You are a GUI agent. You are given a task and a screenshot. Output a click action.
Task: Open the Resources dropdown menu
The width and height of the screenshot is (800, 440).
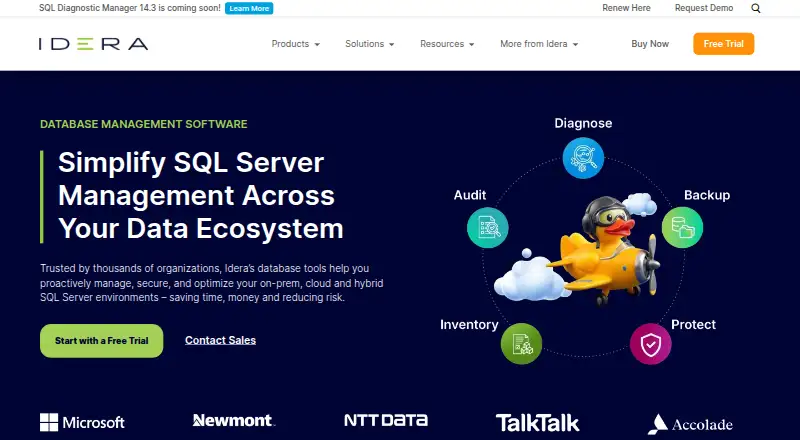447,44
